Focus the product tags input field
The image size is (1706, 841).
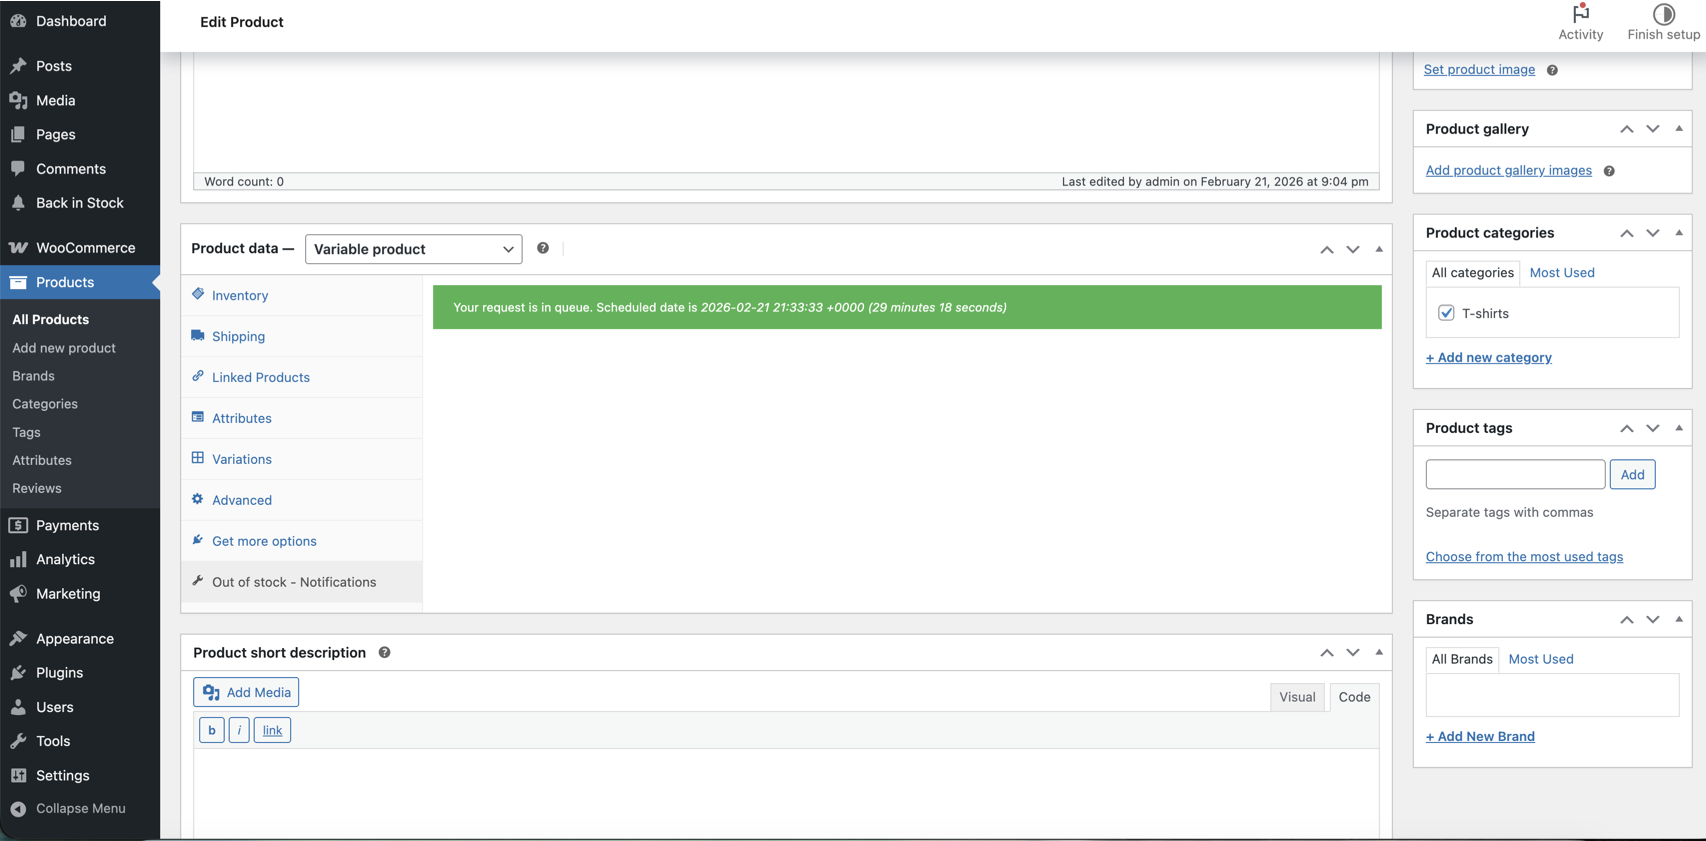click(1515, 474)
